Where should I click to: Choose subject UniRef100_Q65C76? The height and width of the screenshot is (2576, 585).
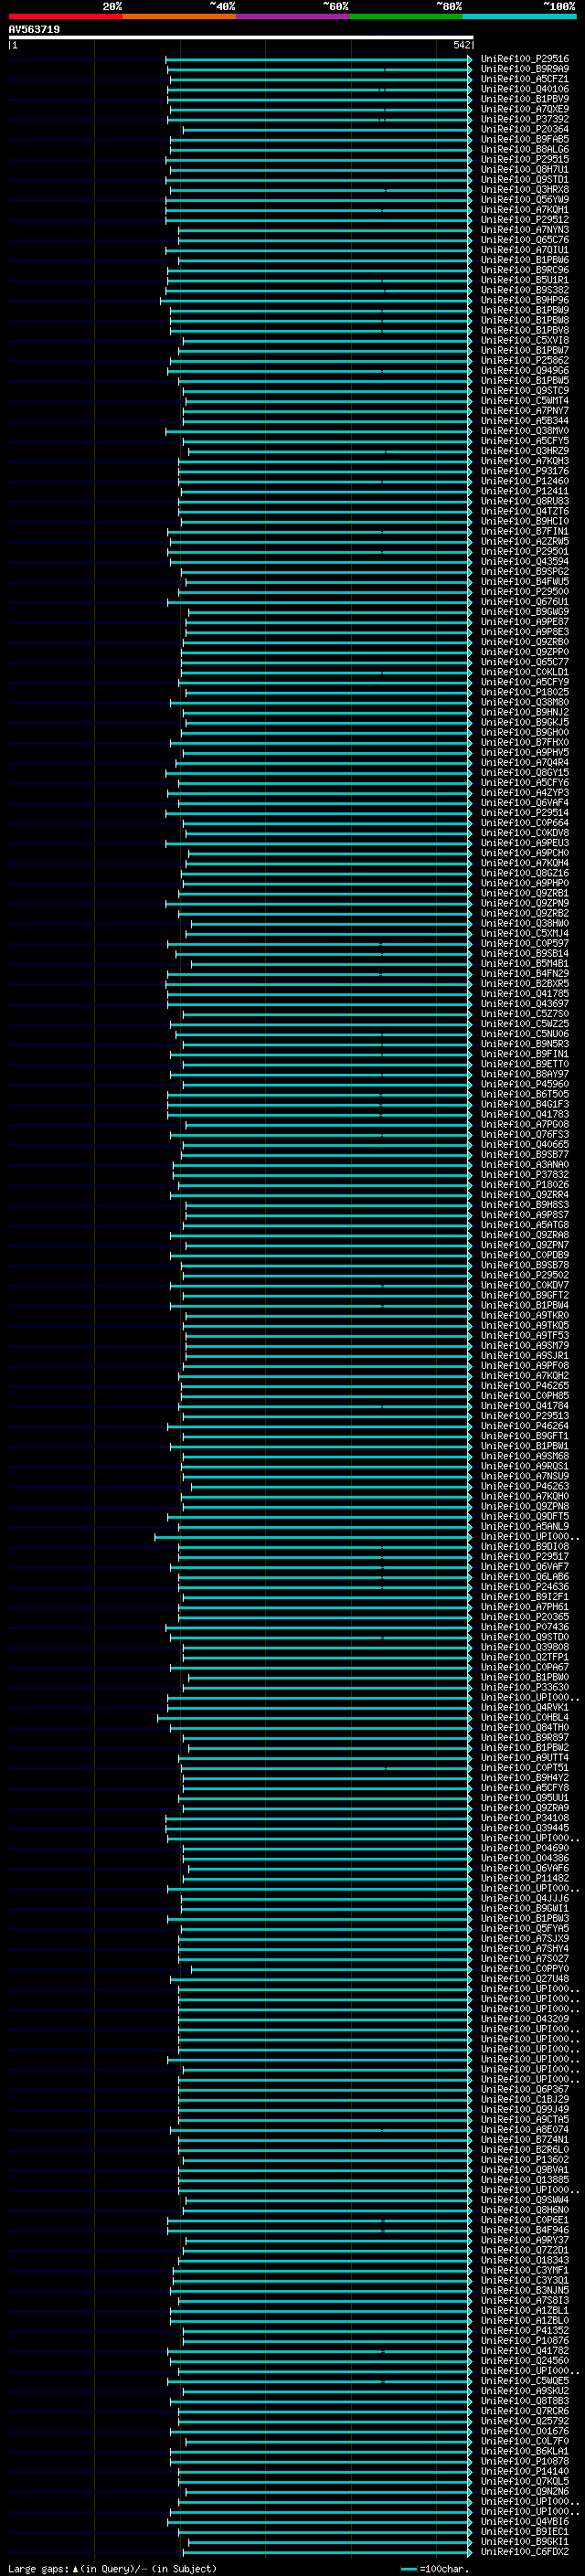[x=525, y=239]
